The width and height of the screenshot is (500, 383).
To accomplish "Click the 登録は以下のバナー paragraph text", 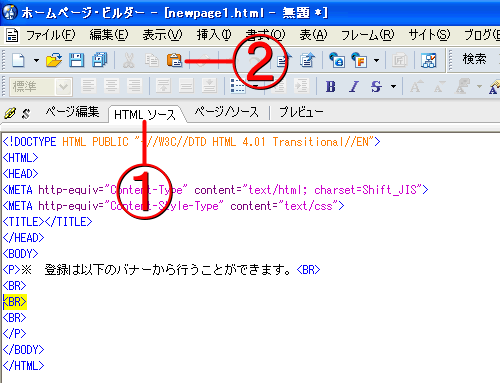I will [168, 270].
